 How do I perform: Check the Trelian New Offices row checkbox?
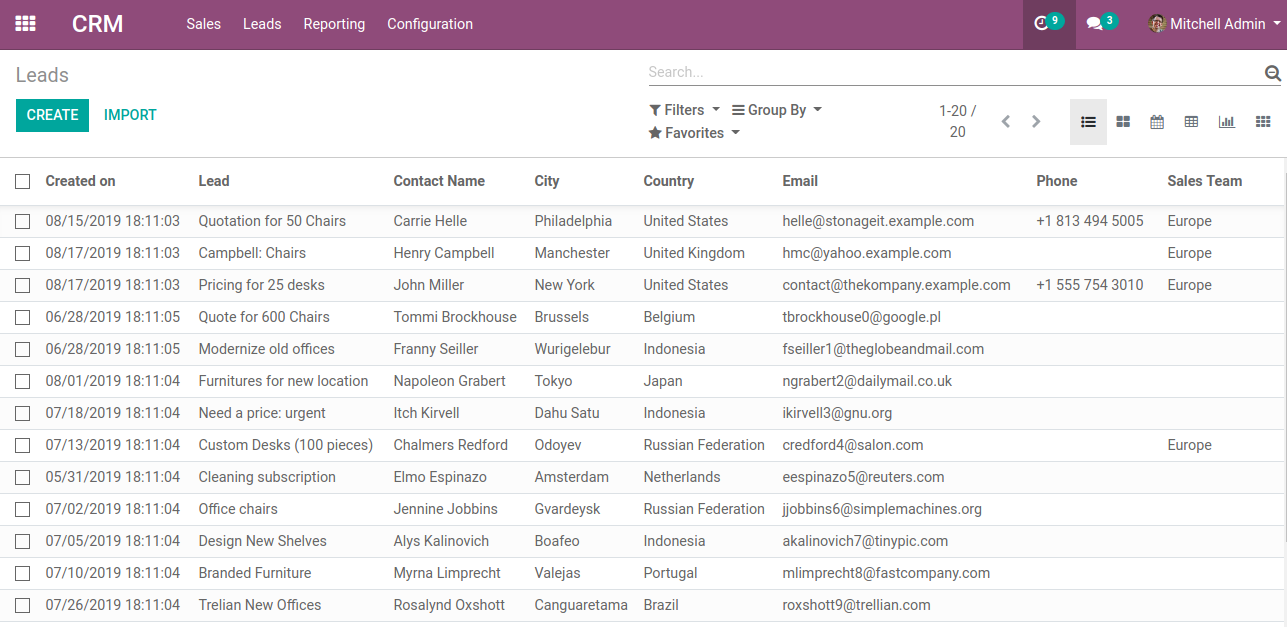coord(22,605)
